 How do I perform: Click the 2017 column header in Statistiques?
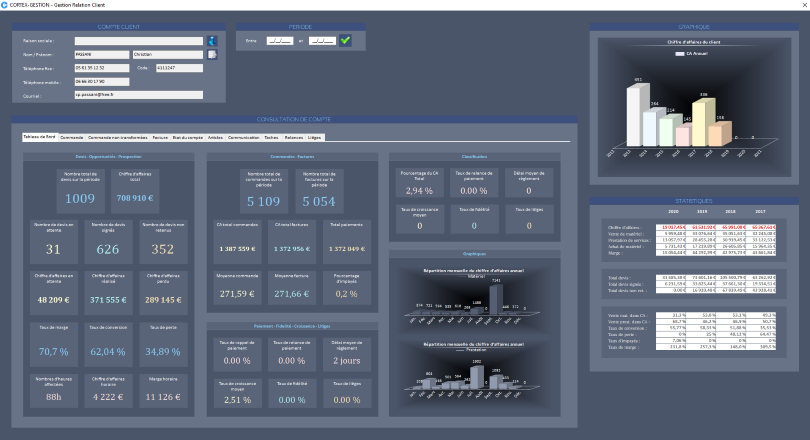point(760,212)
